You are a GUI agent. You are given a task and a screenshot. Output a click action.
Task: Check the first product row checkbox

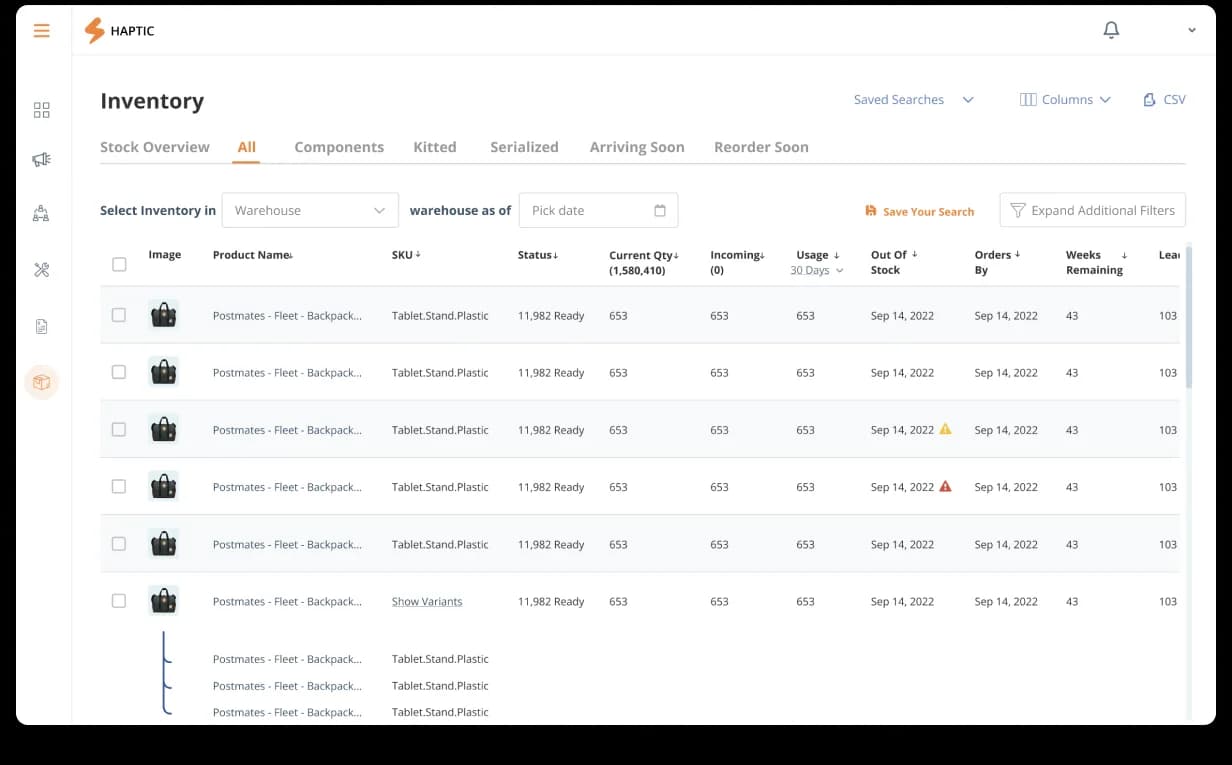click(119, 315)
